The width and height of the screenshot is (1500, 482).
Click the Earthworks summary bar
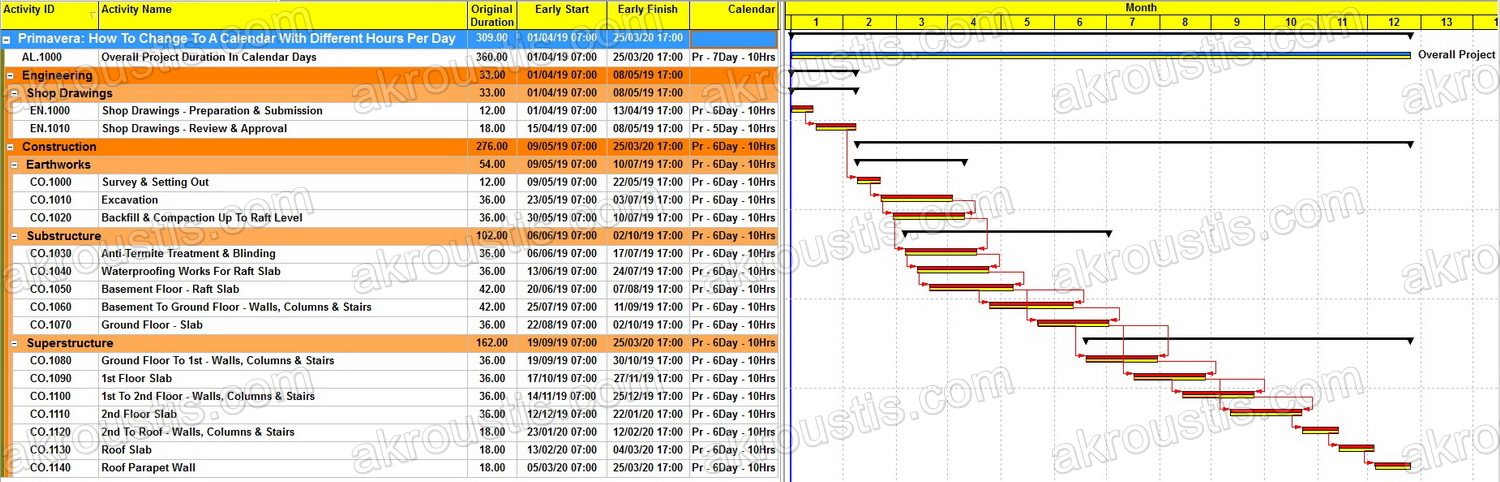pos(910,162)
